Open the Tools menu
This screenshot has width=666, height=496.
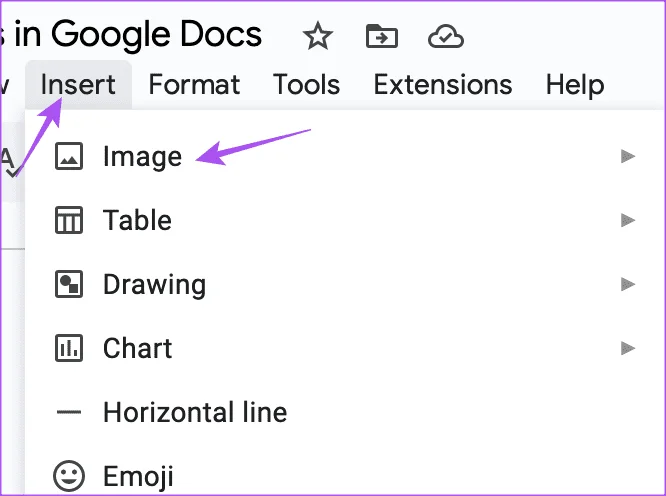pos(306,84)
